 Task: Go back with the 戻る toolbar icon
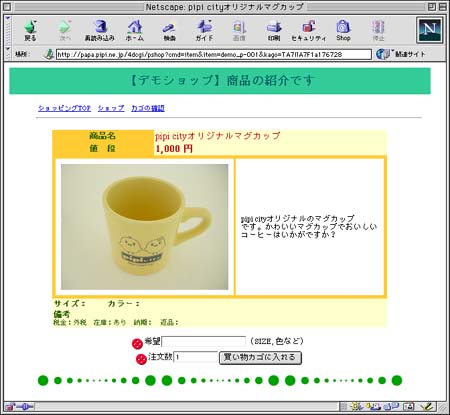coord(30,31)
